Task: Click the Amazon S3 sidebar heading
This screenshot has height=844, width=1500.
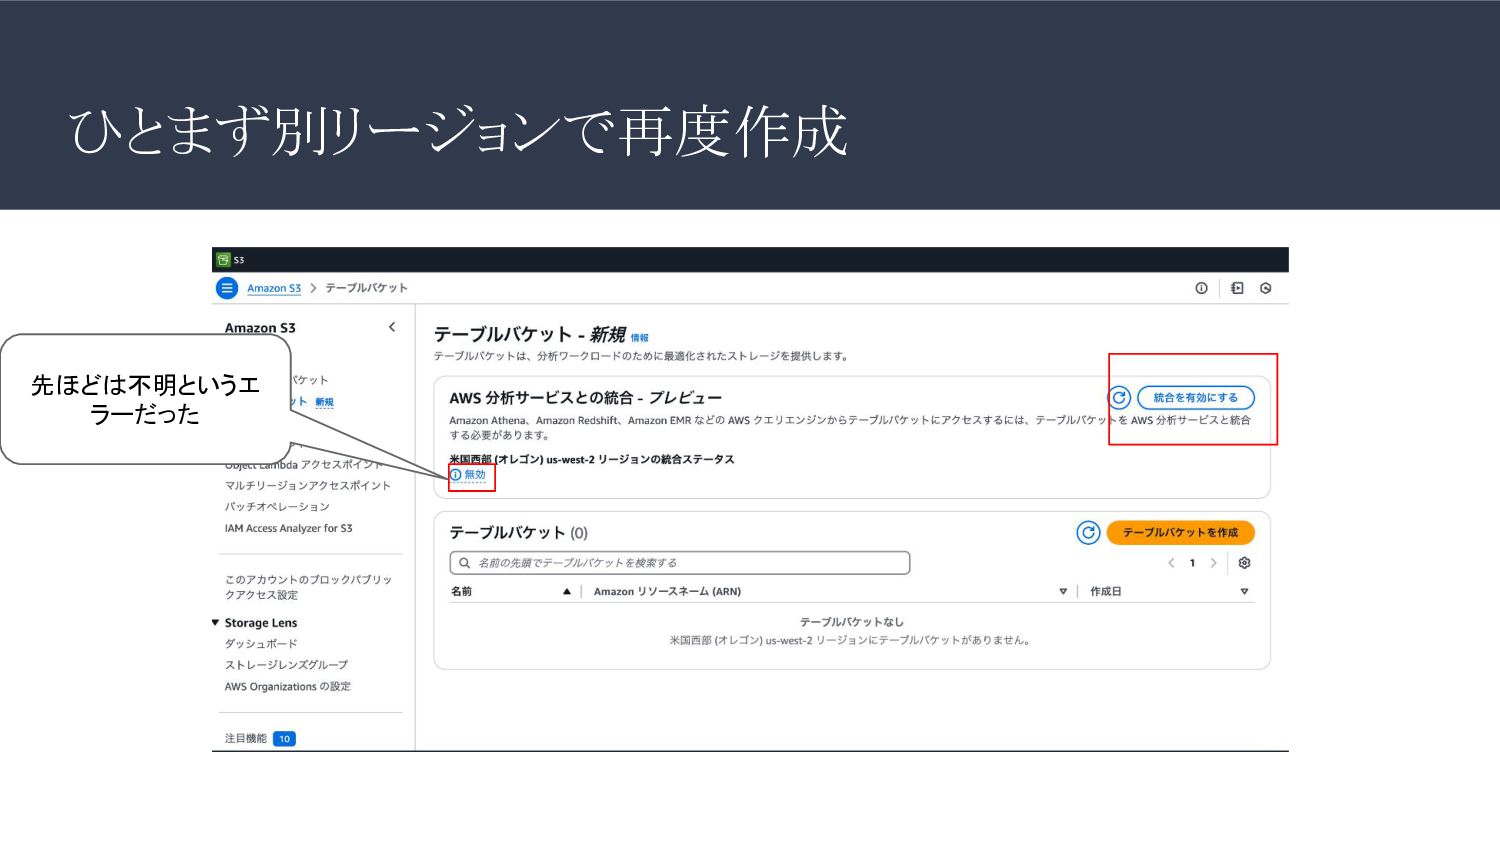Action: (260, 328)
